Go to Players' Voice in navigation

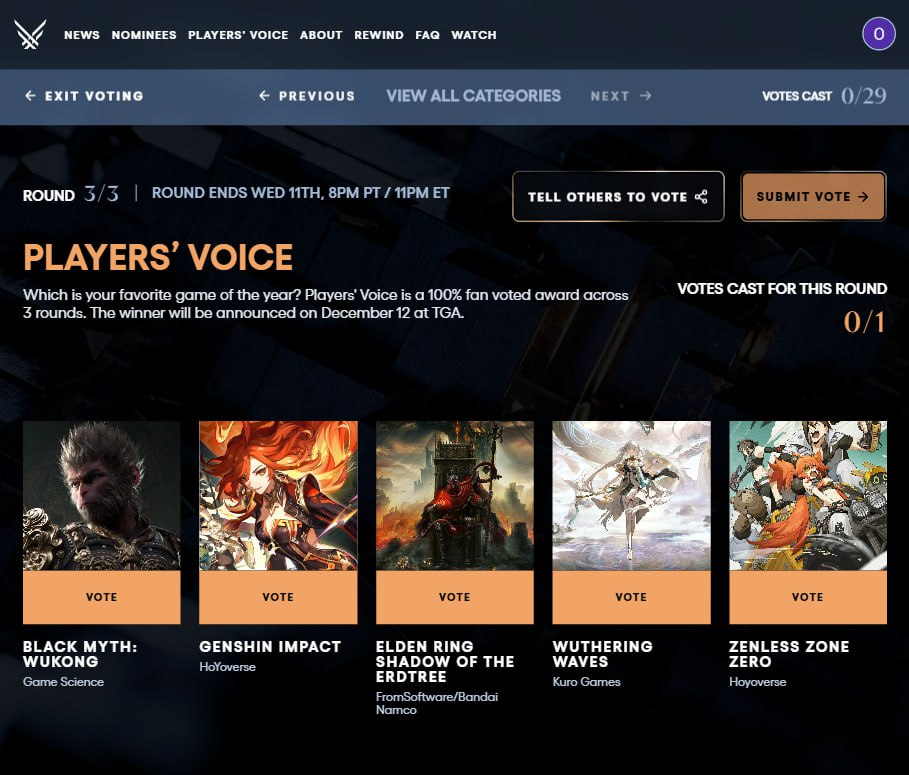coord(238,35)
